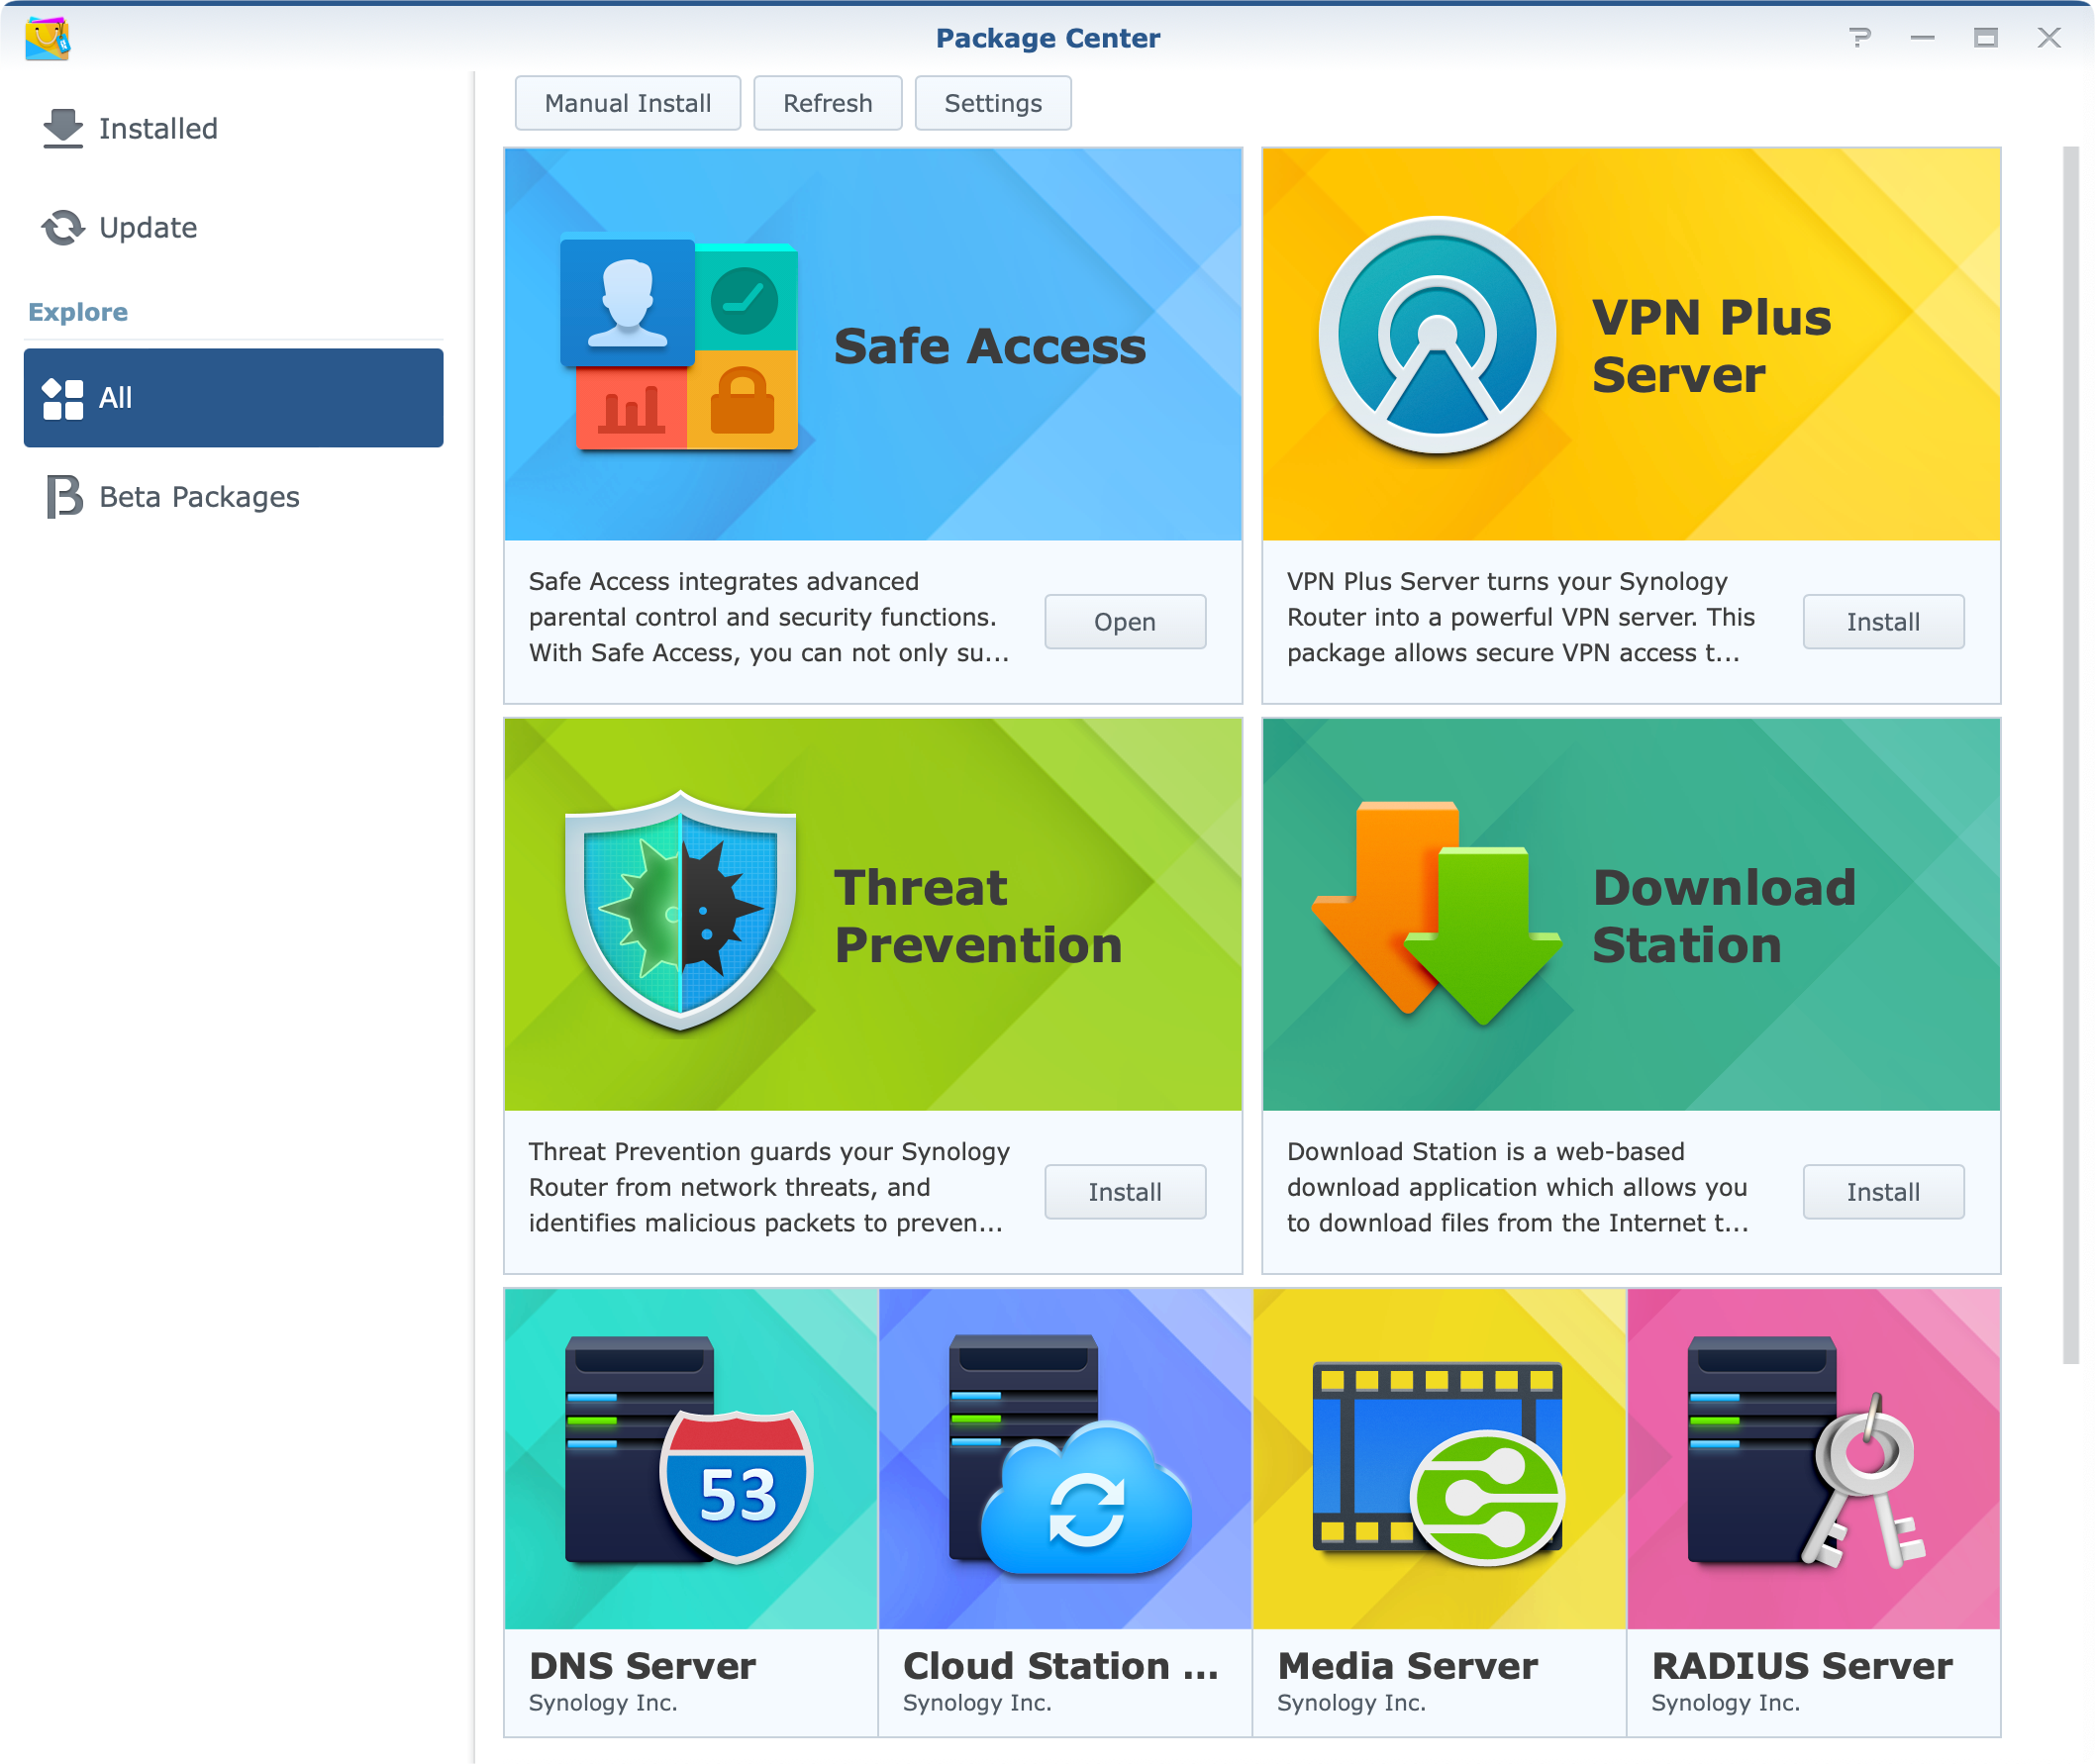Click the VPN Plus Server banner title
2095x1764 pixels.
tap(1711, 346)
